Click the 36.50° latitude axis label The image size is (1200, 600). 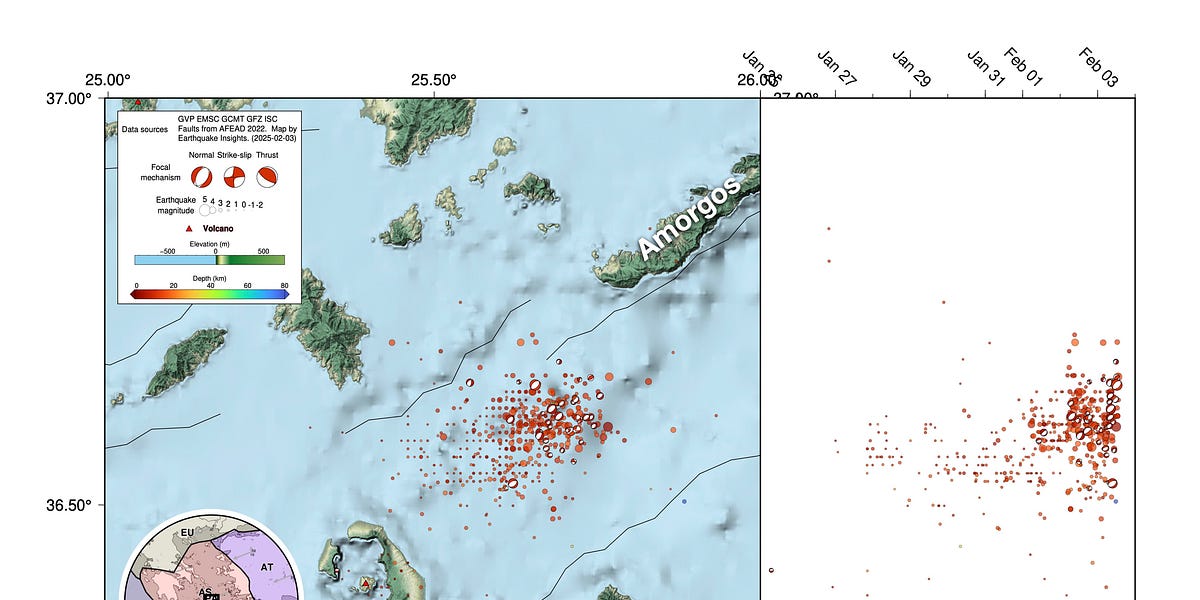tap(68, 505)
